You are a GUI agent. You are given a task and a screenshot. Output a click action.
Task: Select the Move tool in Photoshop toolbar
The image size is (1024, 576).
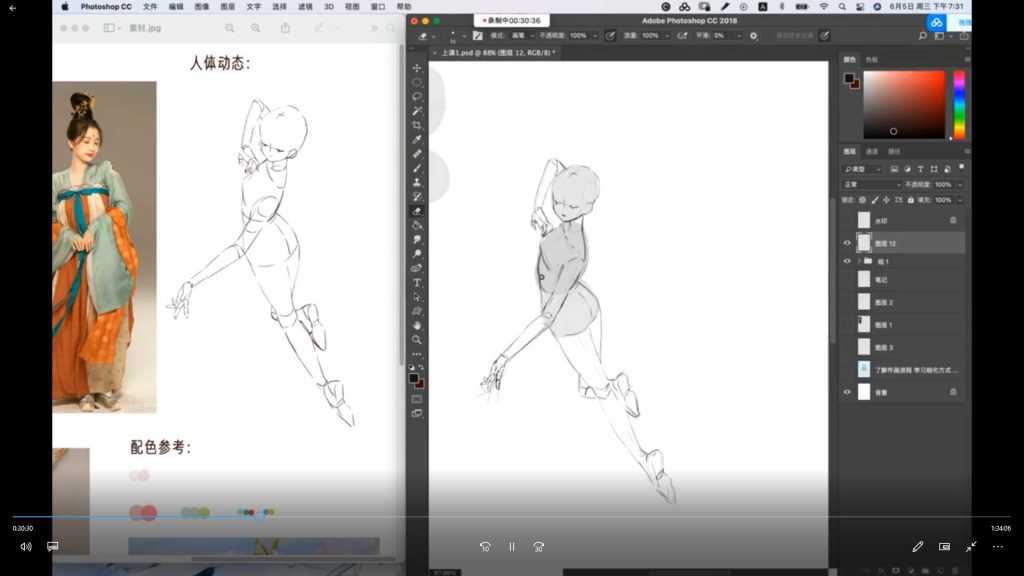click(417, 68)
